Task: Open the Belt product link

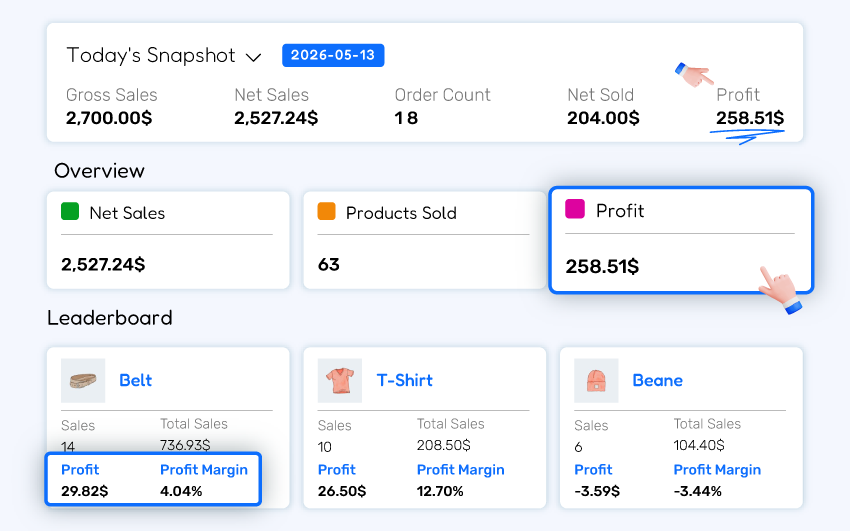Action: 136,380
